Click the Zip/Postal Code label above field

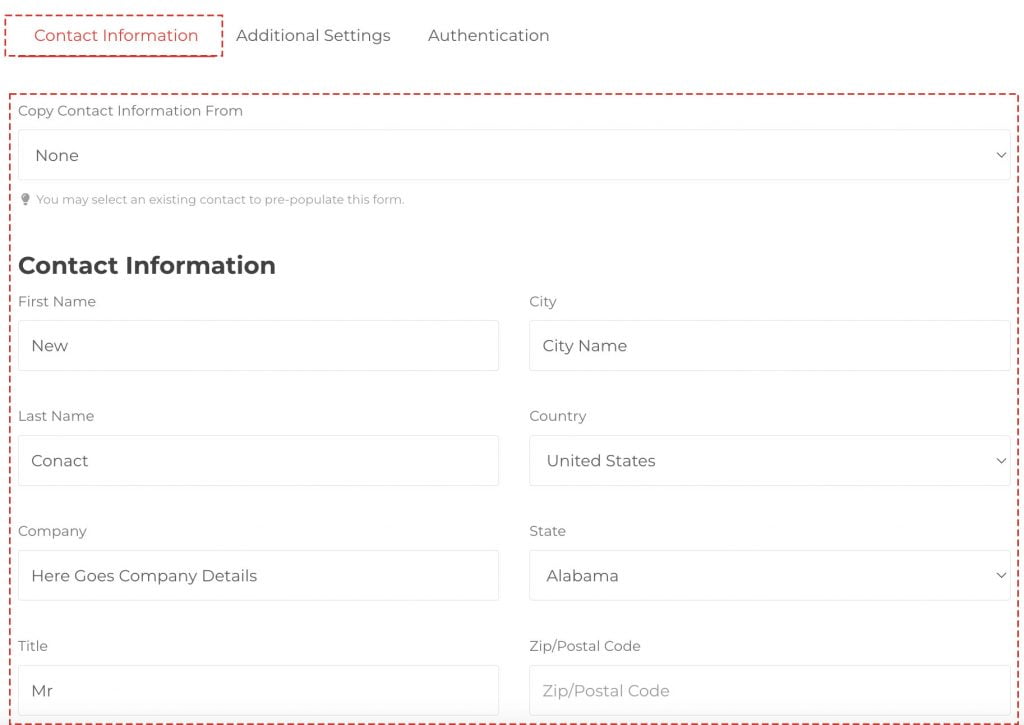click(584, 646)
